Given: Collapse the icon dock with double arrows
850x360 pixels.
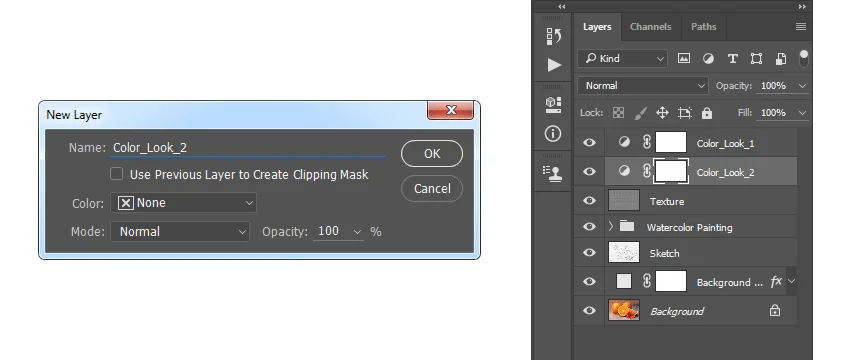Looking at the screenshot, I should pos(562,7).
